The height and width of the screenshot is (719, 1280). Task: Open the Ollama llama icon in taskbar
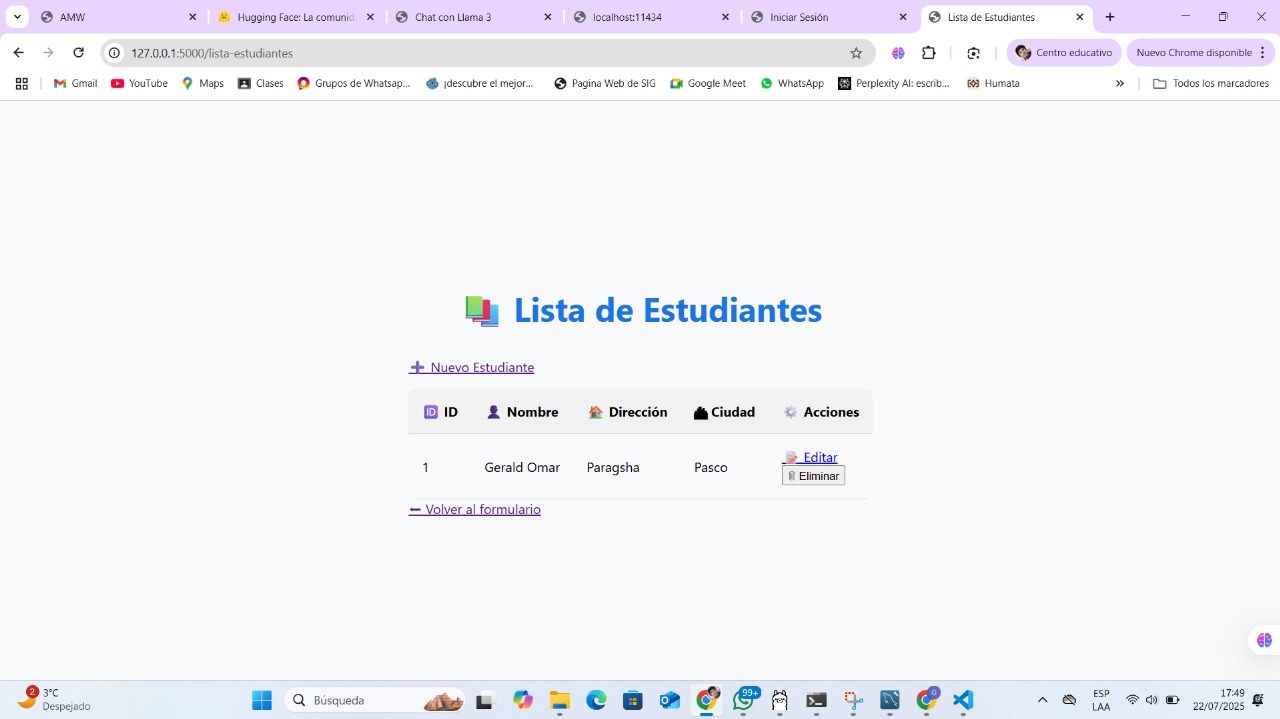click(780, 700)
